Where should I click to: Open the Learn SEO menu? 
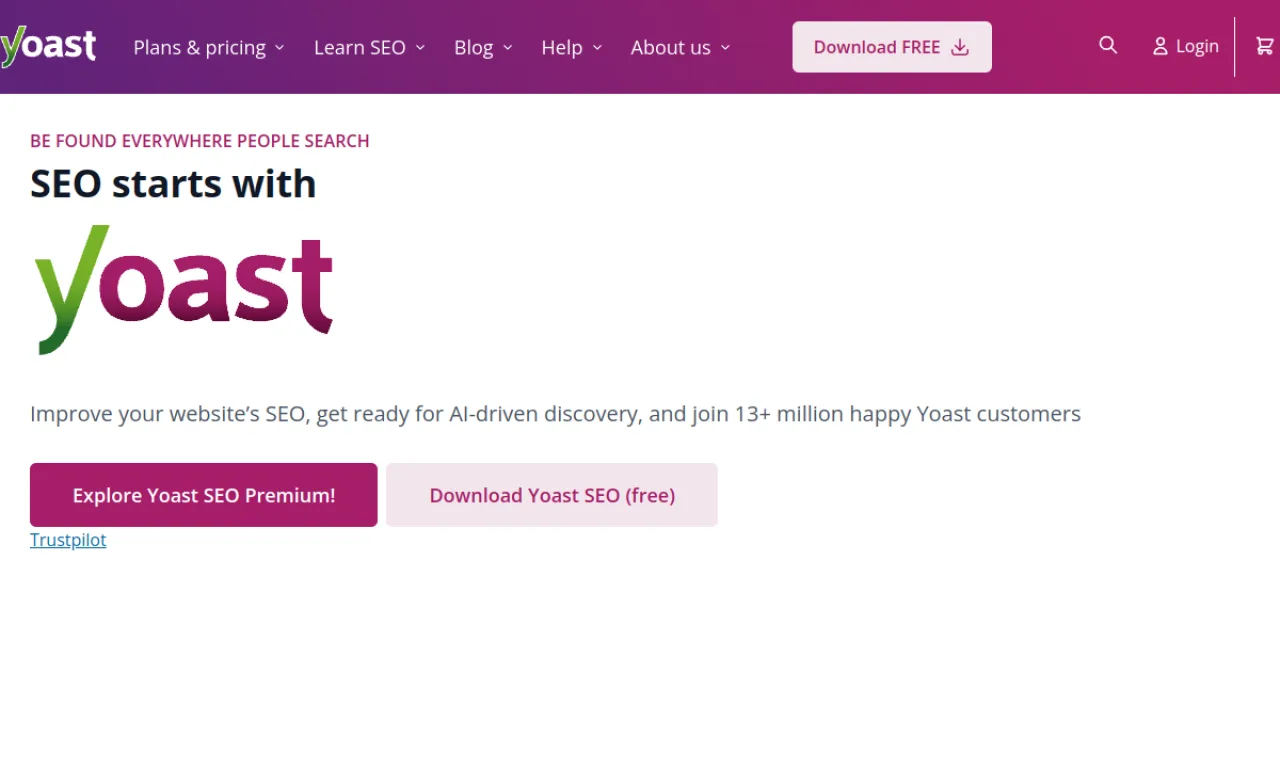[370, 47]
